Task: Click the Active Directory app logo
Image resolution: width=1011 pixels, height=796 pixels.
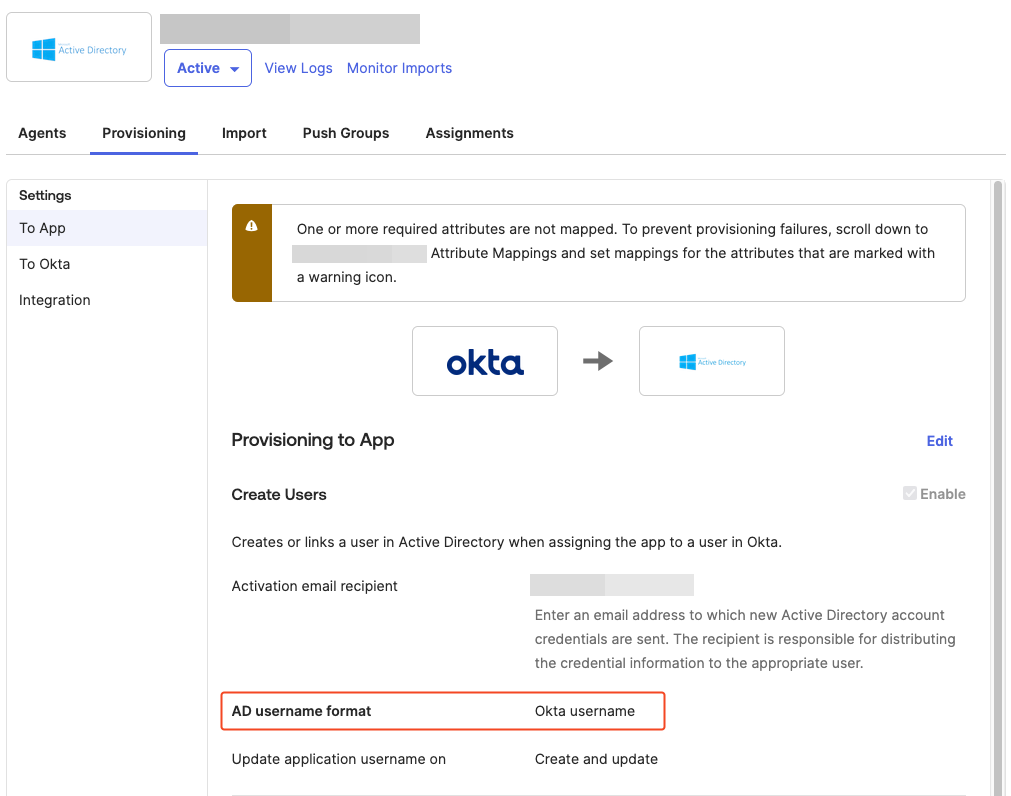Action: (x=78, y=46)
